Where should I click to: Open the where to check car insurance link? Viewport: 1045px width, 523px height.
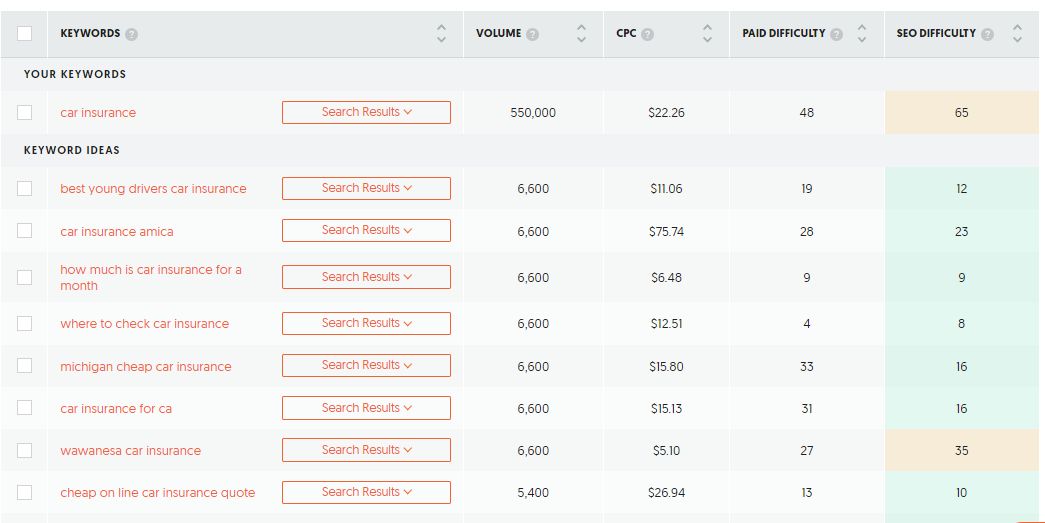pos(144,324)
